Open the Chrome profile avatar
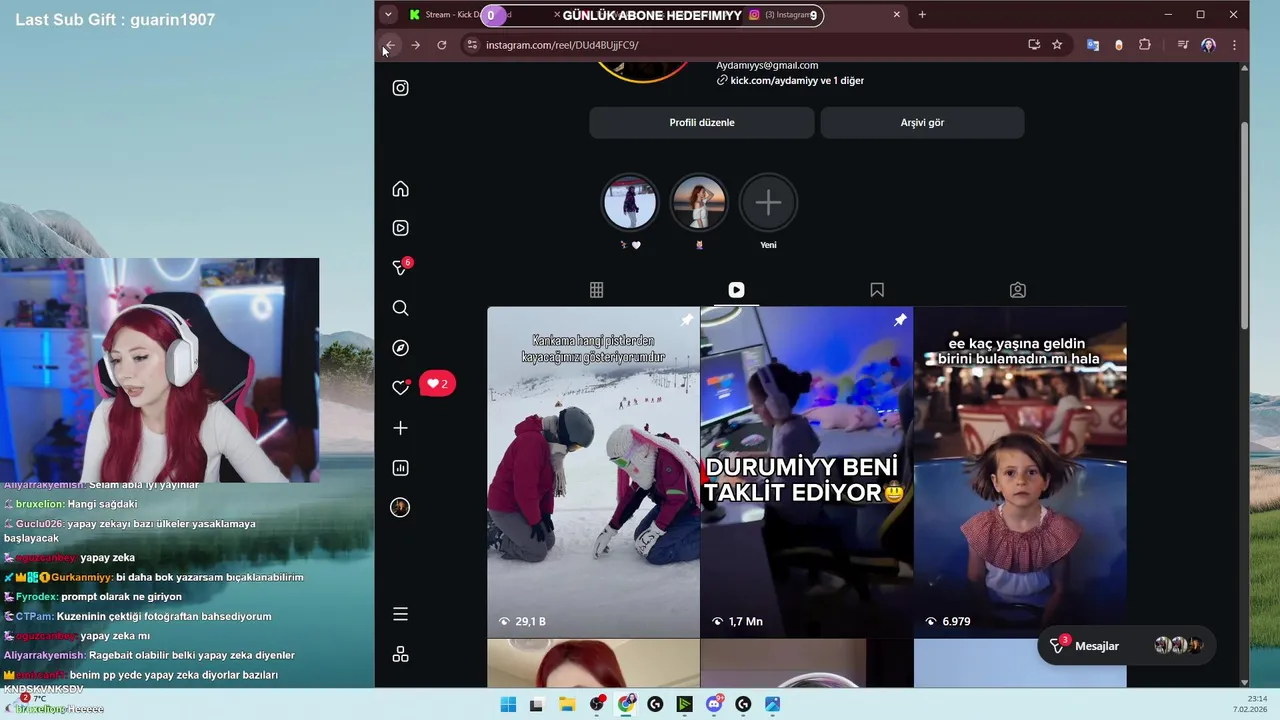This screenshot has width=1280, height=720. 1209,45
